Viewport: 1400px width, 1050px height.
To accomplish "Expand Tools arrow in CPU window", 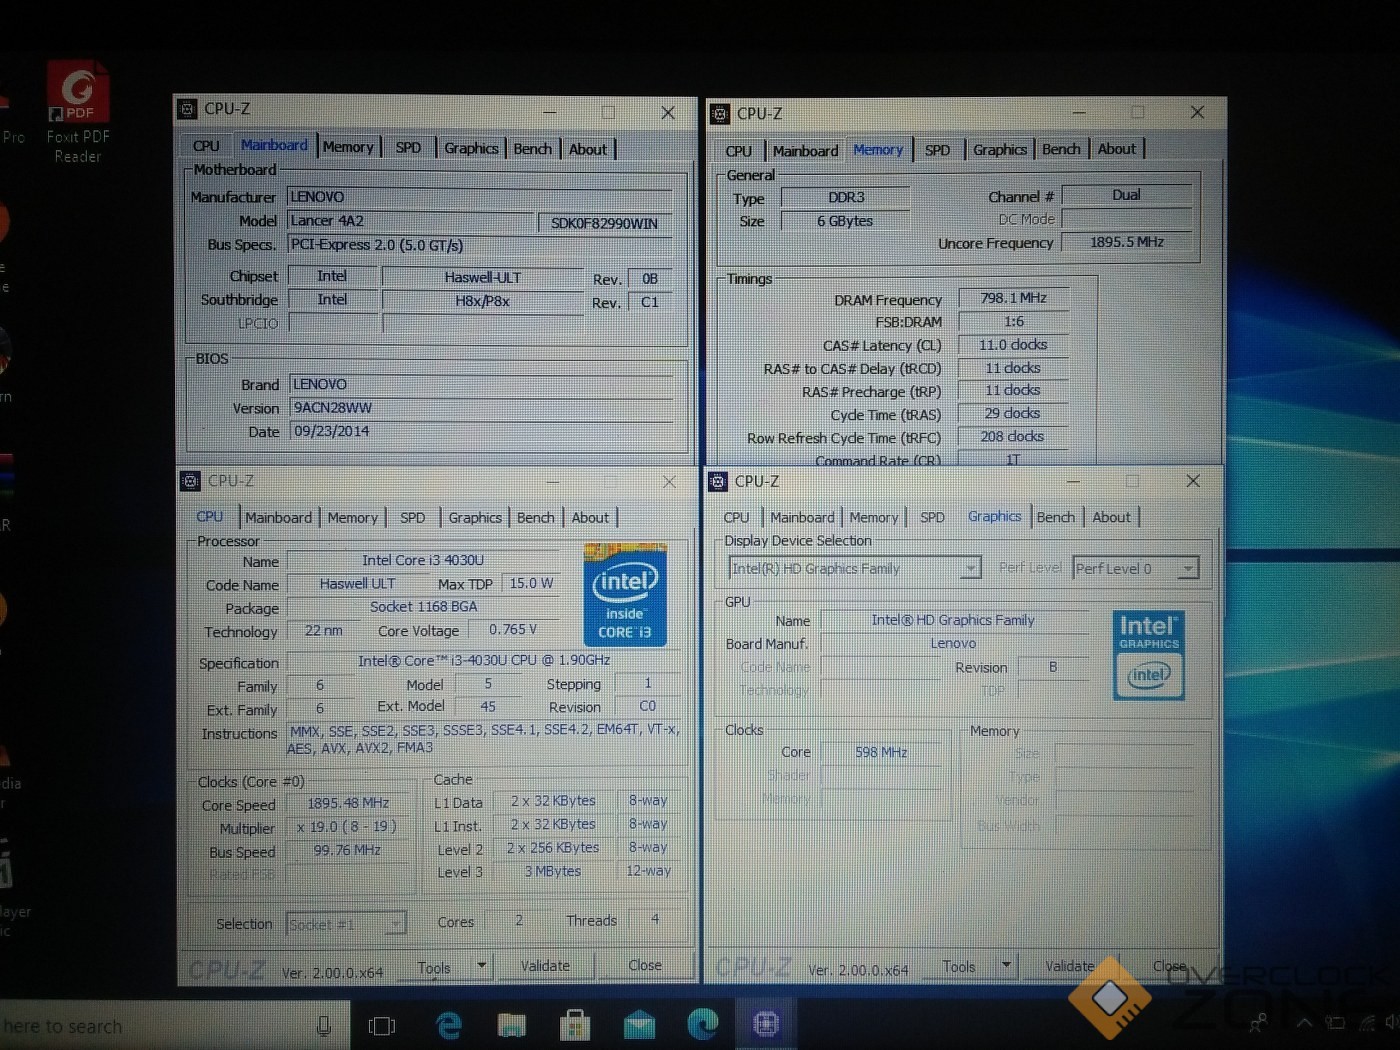I will [482, 966].
